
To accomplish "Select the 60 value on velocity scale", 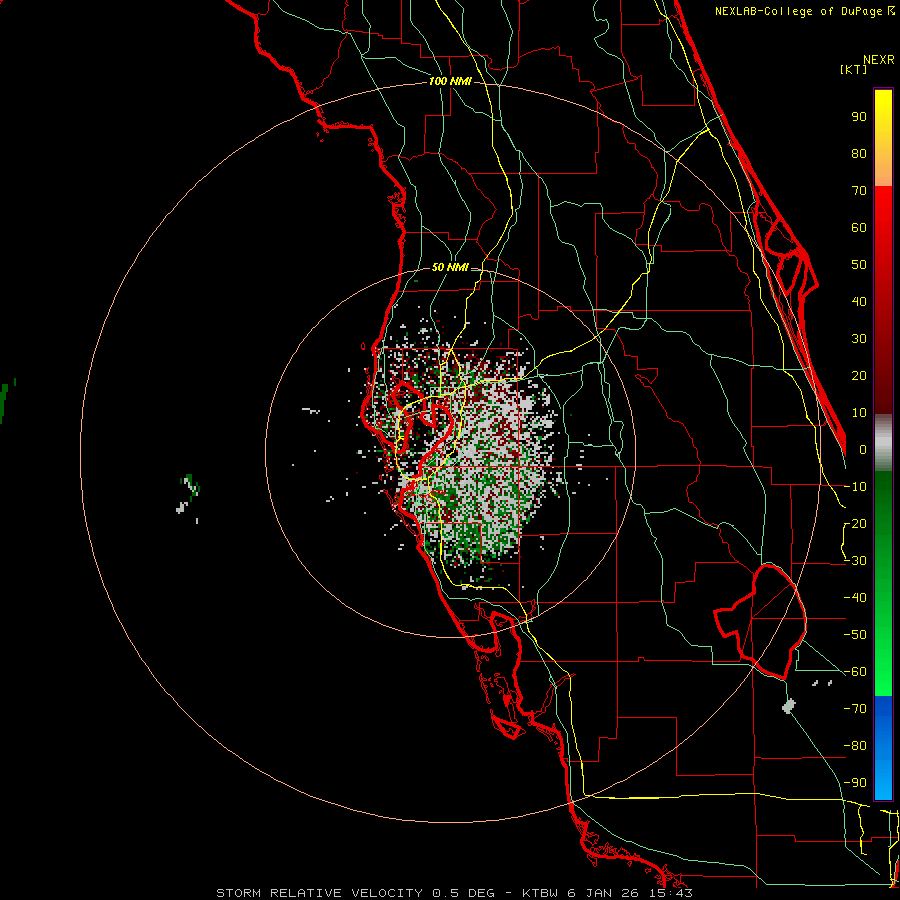I will (859, 228).
